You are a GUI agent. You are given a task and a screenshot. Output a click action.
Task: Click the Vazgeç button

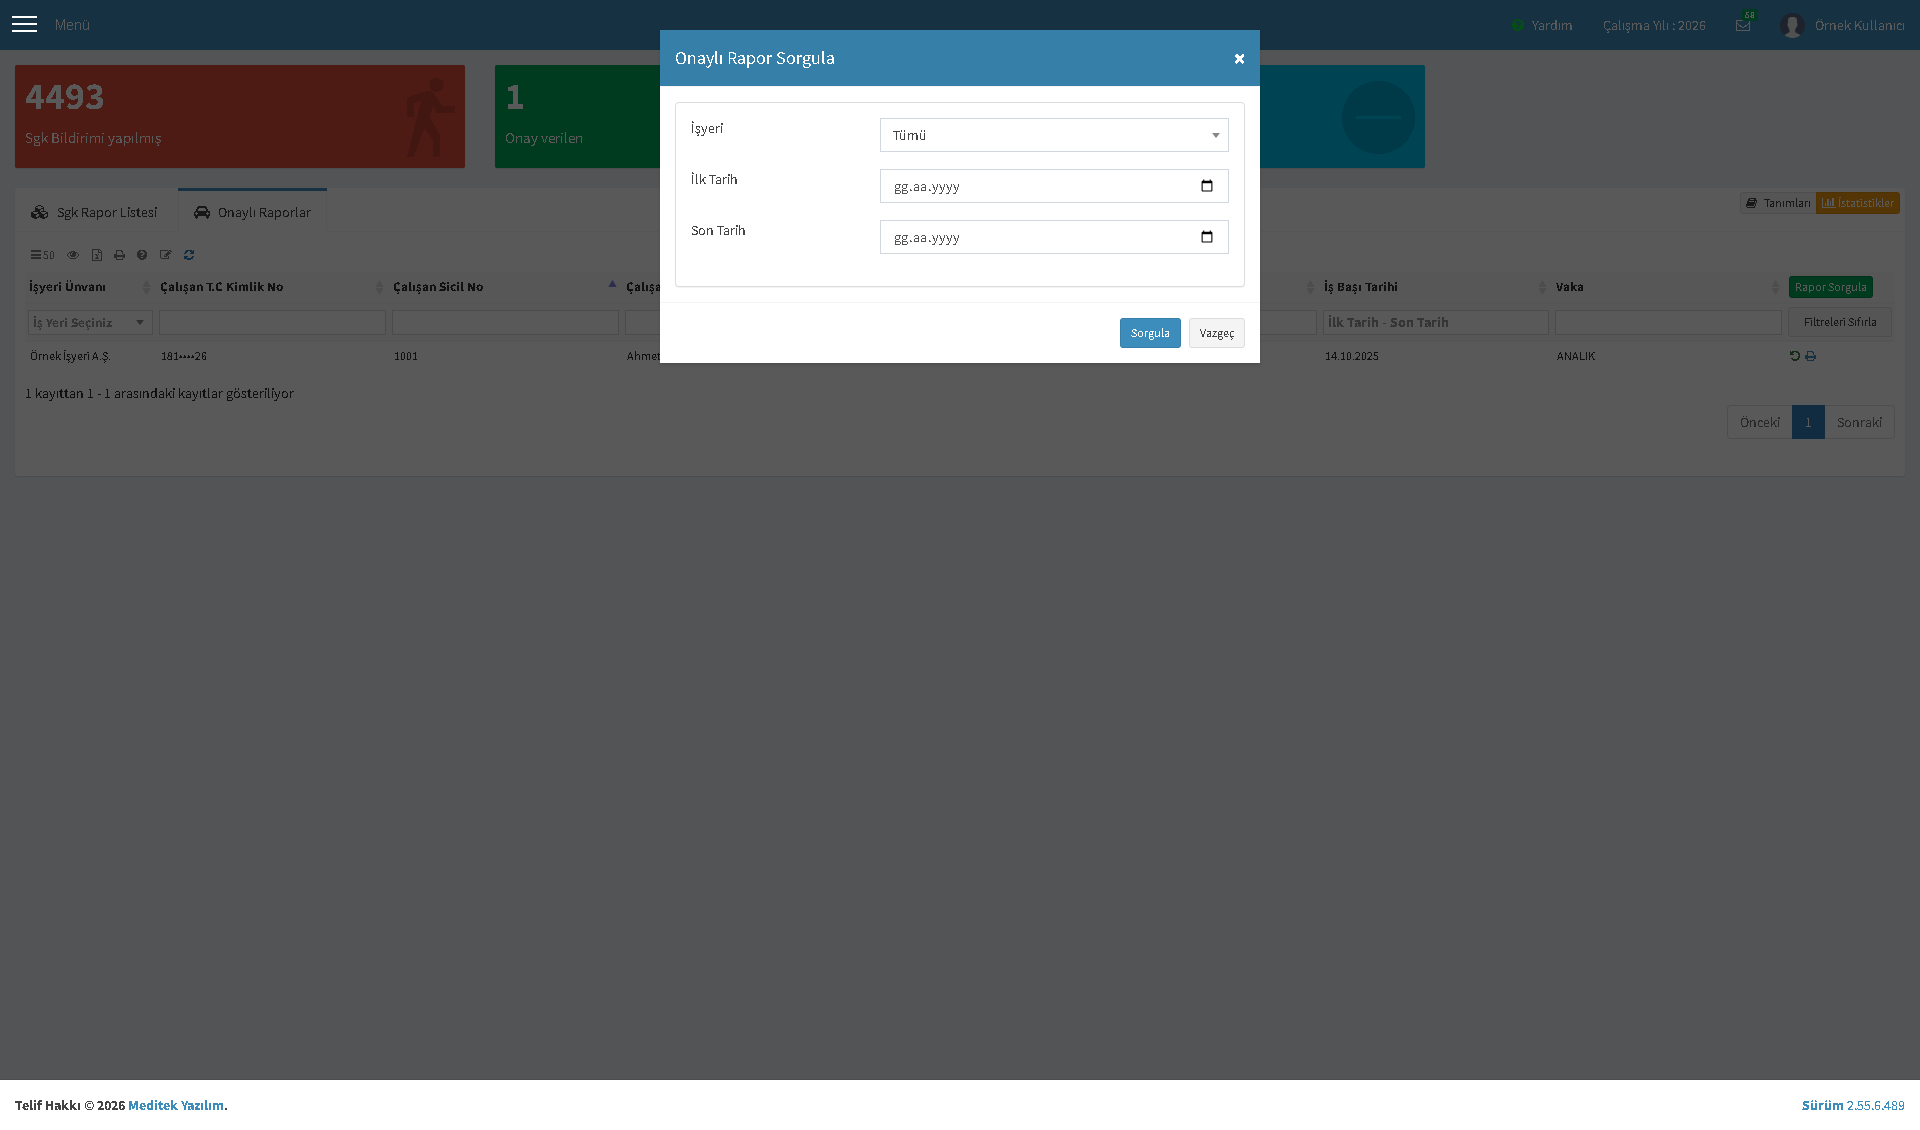point(1217,333)
